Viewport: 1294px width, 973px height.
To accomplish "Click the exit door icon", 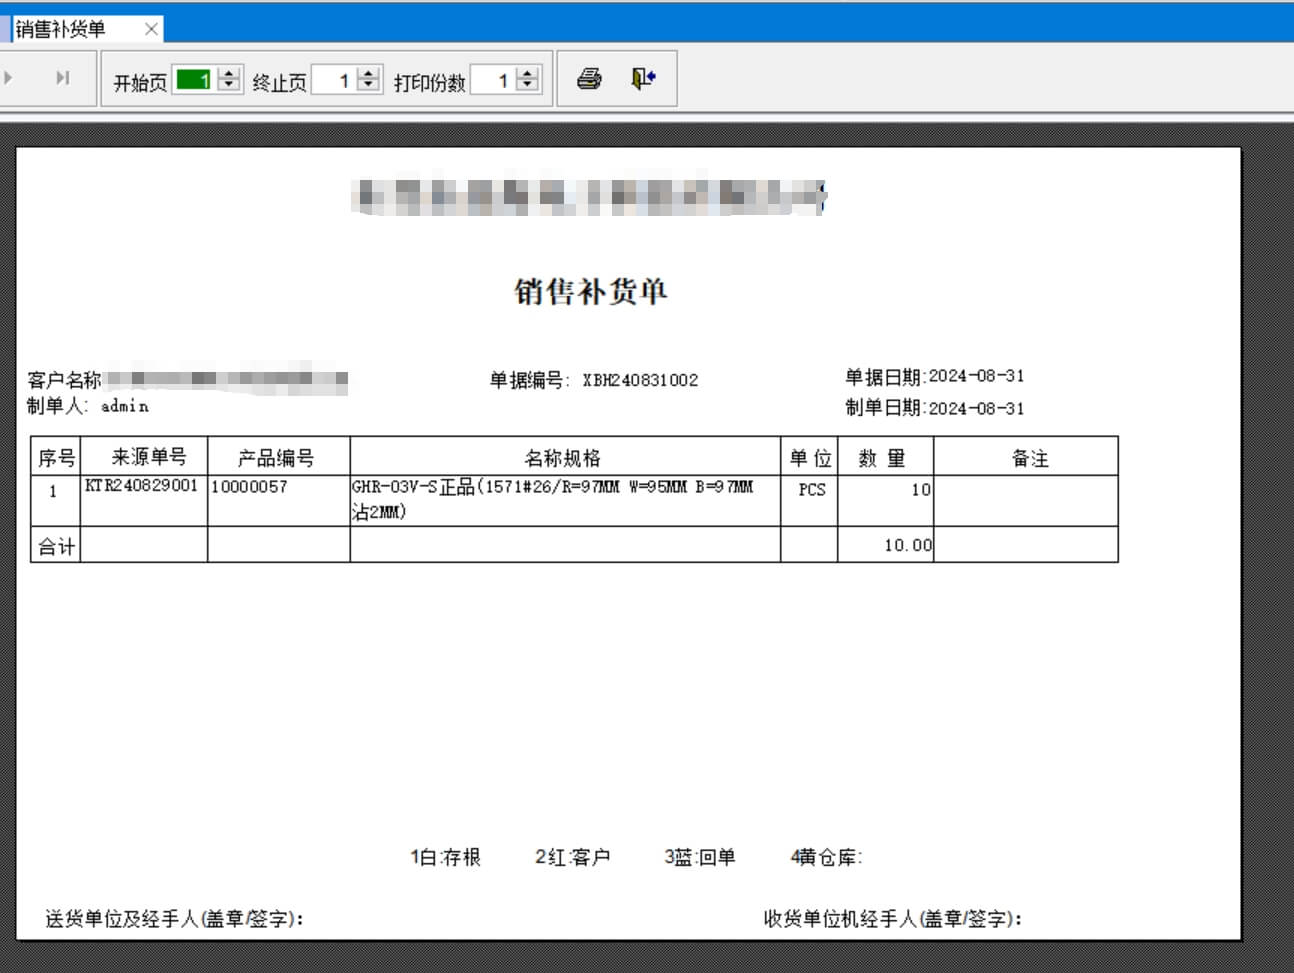I will [x=643, y=79].
